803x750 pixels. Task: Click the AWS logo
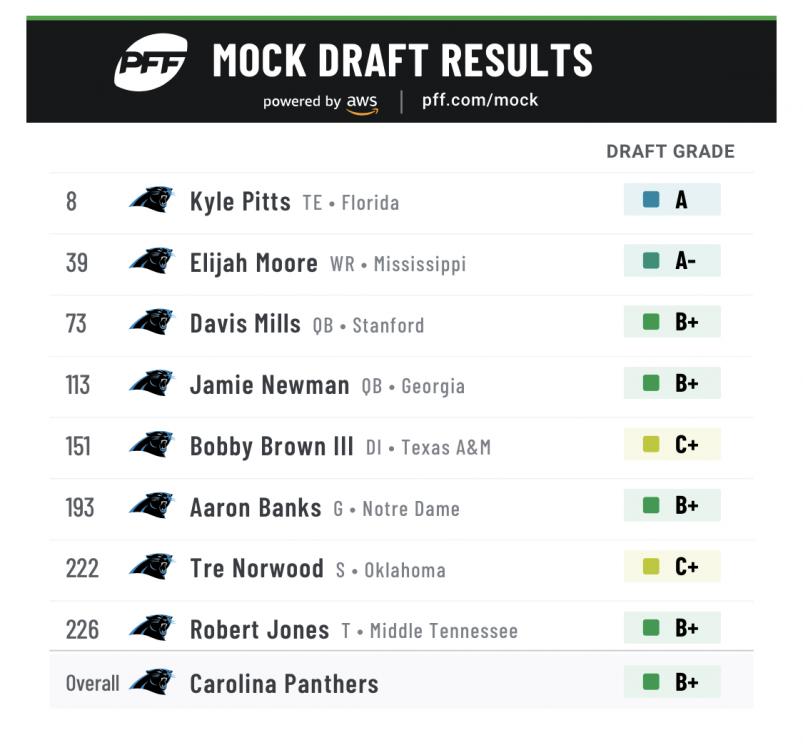click(362, 103)
